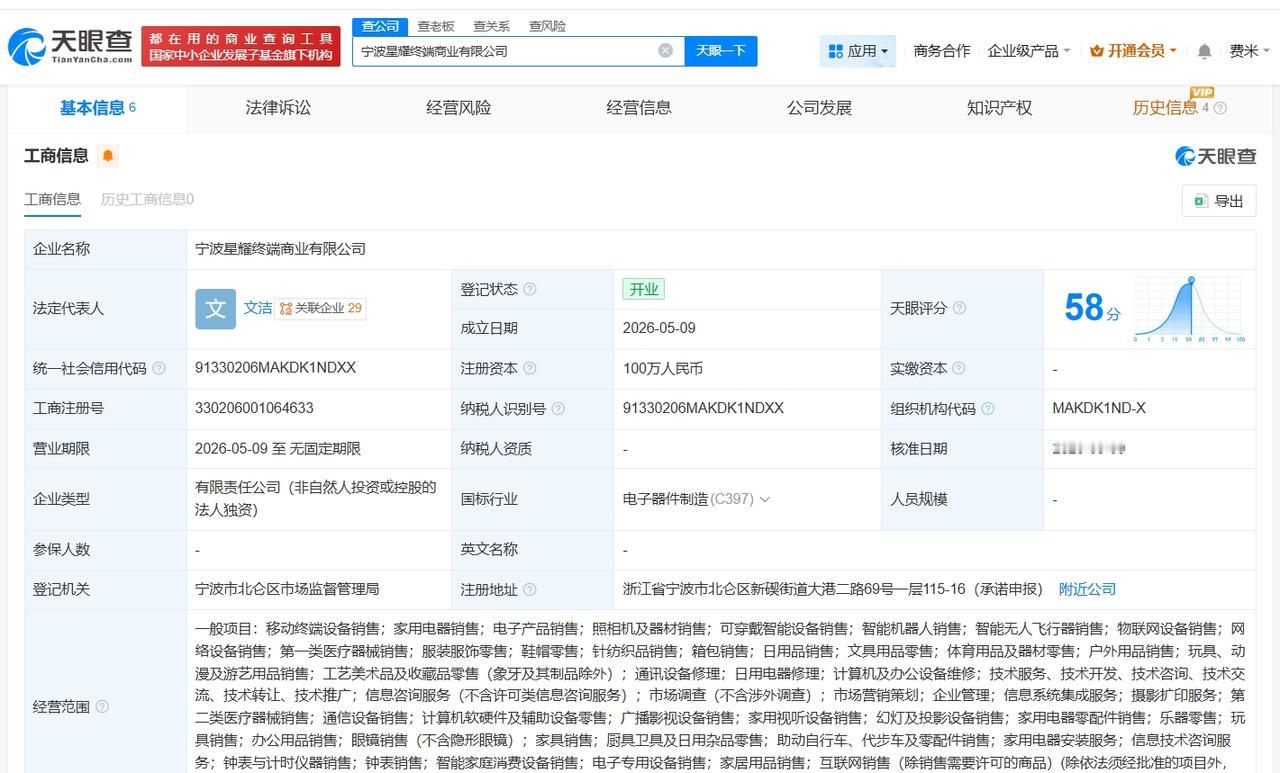The height and width of the screenshot is (773, 1280).
Task: Switch to the 查关系 search tab
Action: [491, 26]
